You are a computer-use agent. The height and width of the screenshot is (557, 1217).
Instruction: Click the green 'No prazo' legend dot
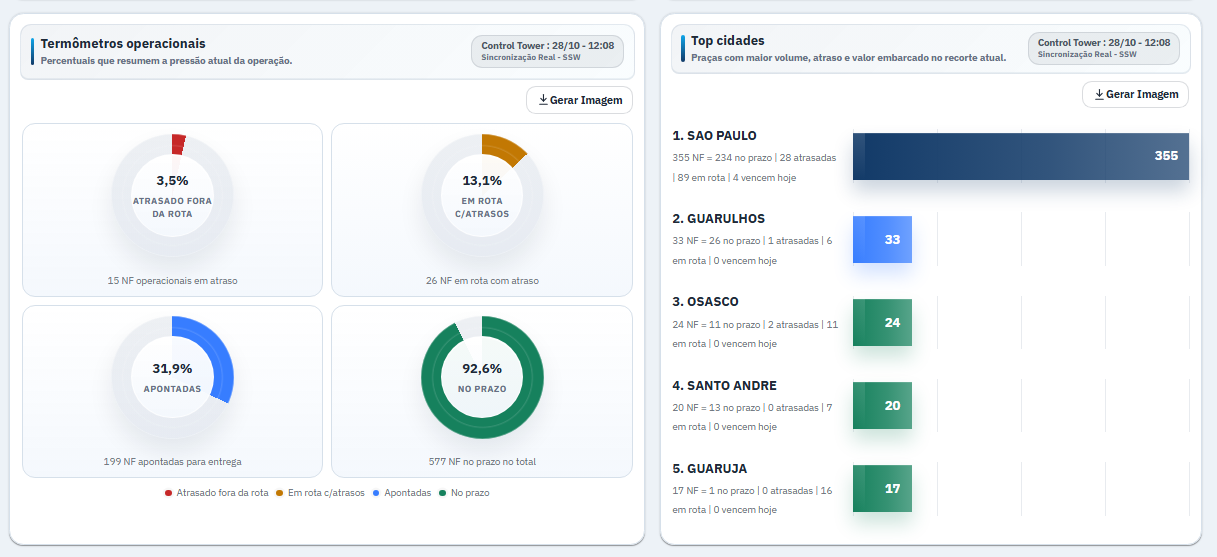[x=442, y=493]
